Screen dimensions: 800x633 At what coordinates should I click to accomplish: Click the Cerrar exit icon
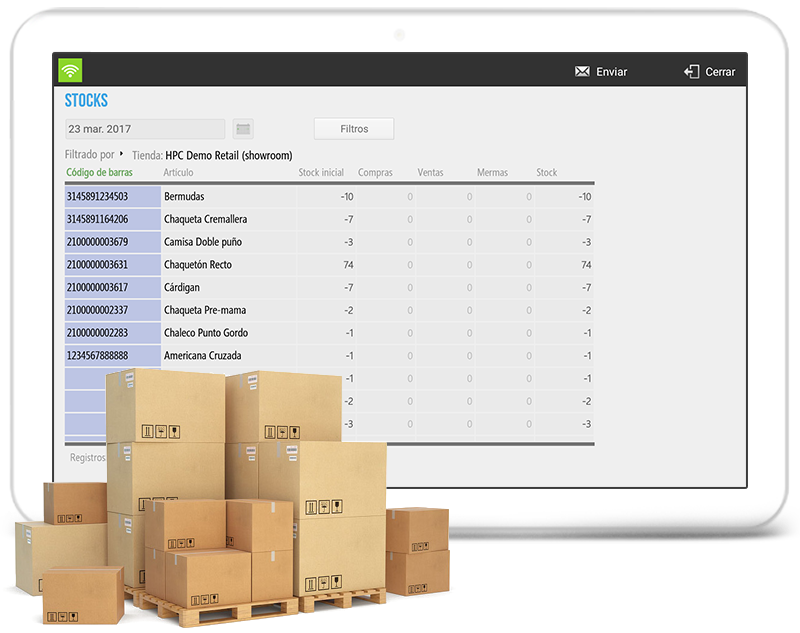[691, 72]
